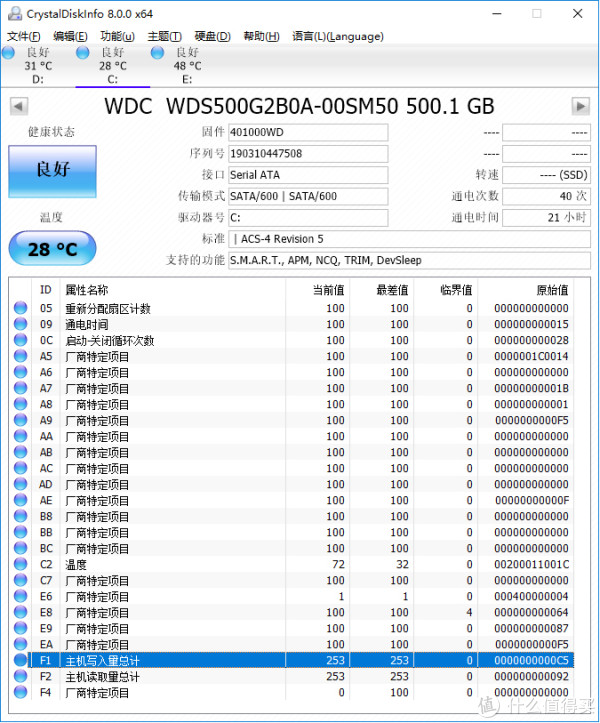Screen dimensions: 600x723
Task: Click the status orb of the D: drive
Action: [8, 53]
